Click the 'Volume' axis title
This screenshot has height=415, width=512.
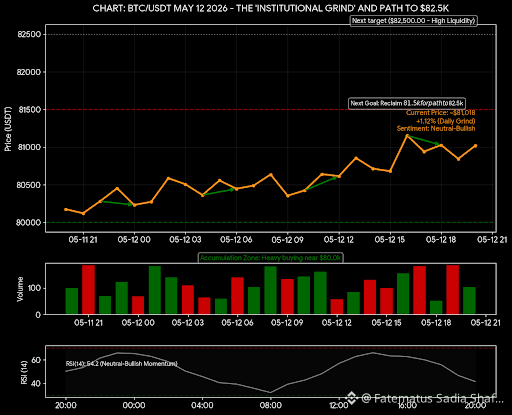(20, 289)
